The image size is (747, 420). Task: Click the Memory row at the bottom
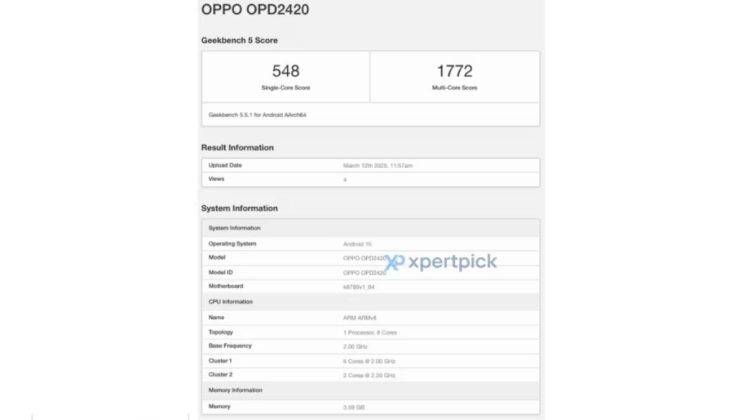coord(370,406)
